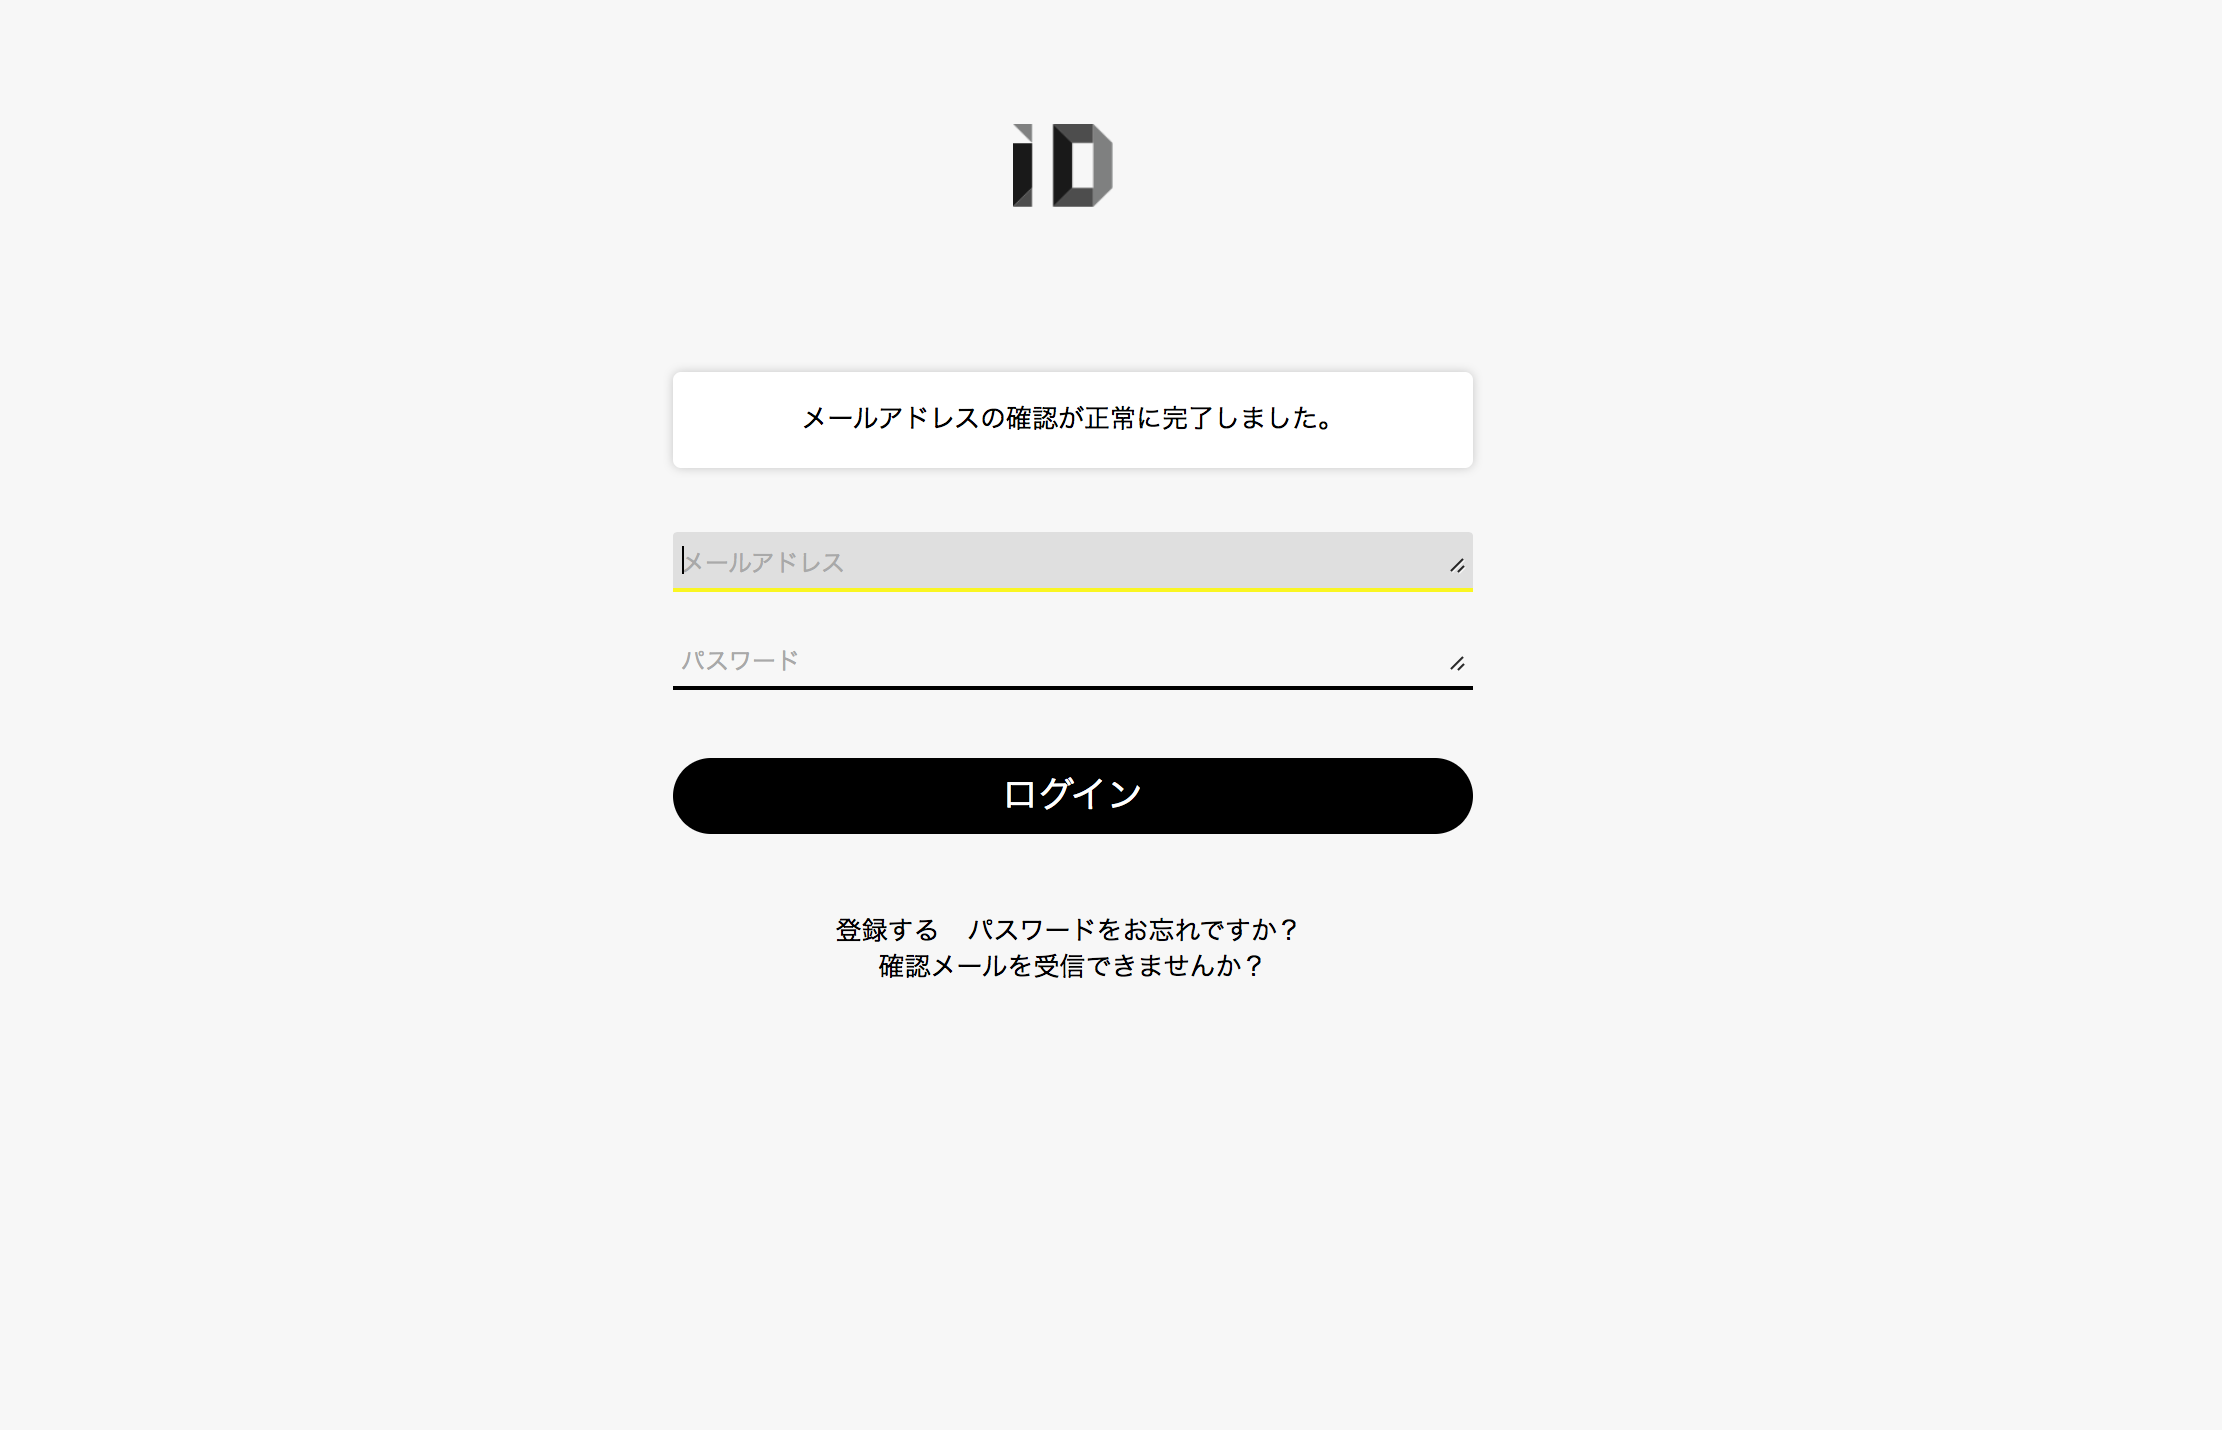Open the パスワードをお忘れですか？ link
2222x1430 pixels.
pyautogui.click(x=1133, y=930)
